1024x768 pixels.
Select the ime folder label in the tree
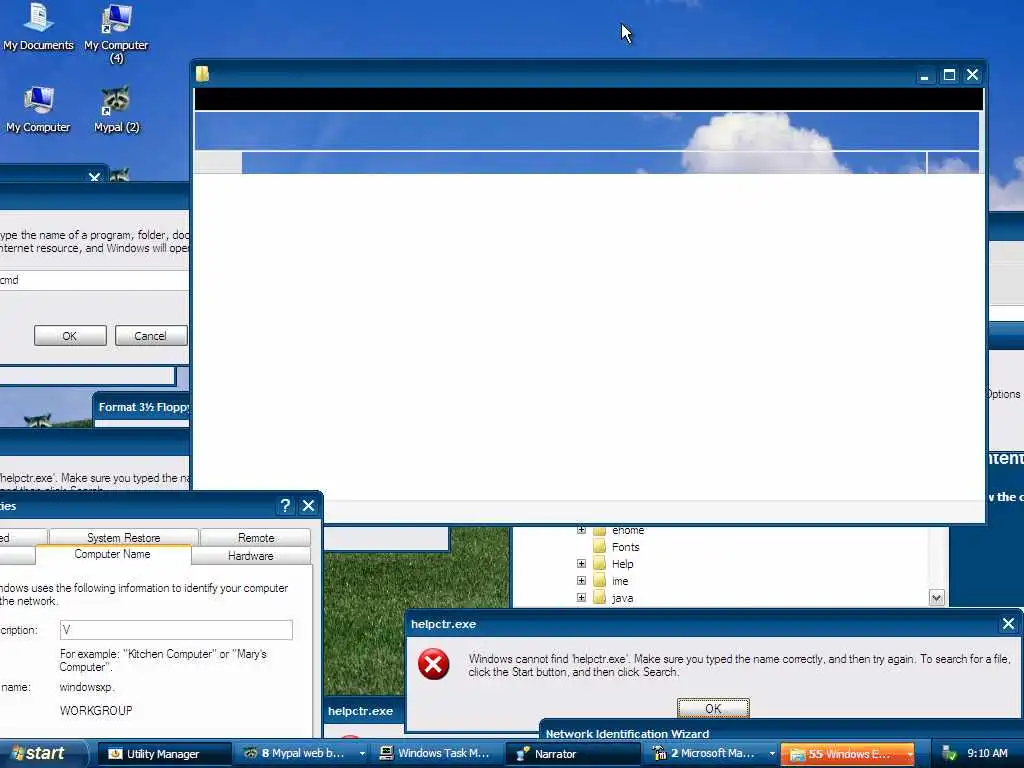[x=620, y=581]
